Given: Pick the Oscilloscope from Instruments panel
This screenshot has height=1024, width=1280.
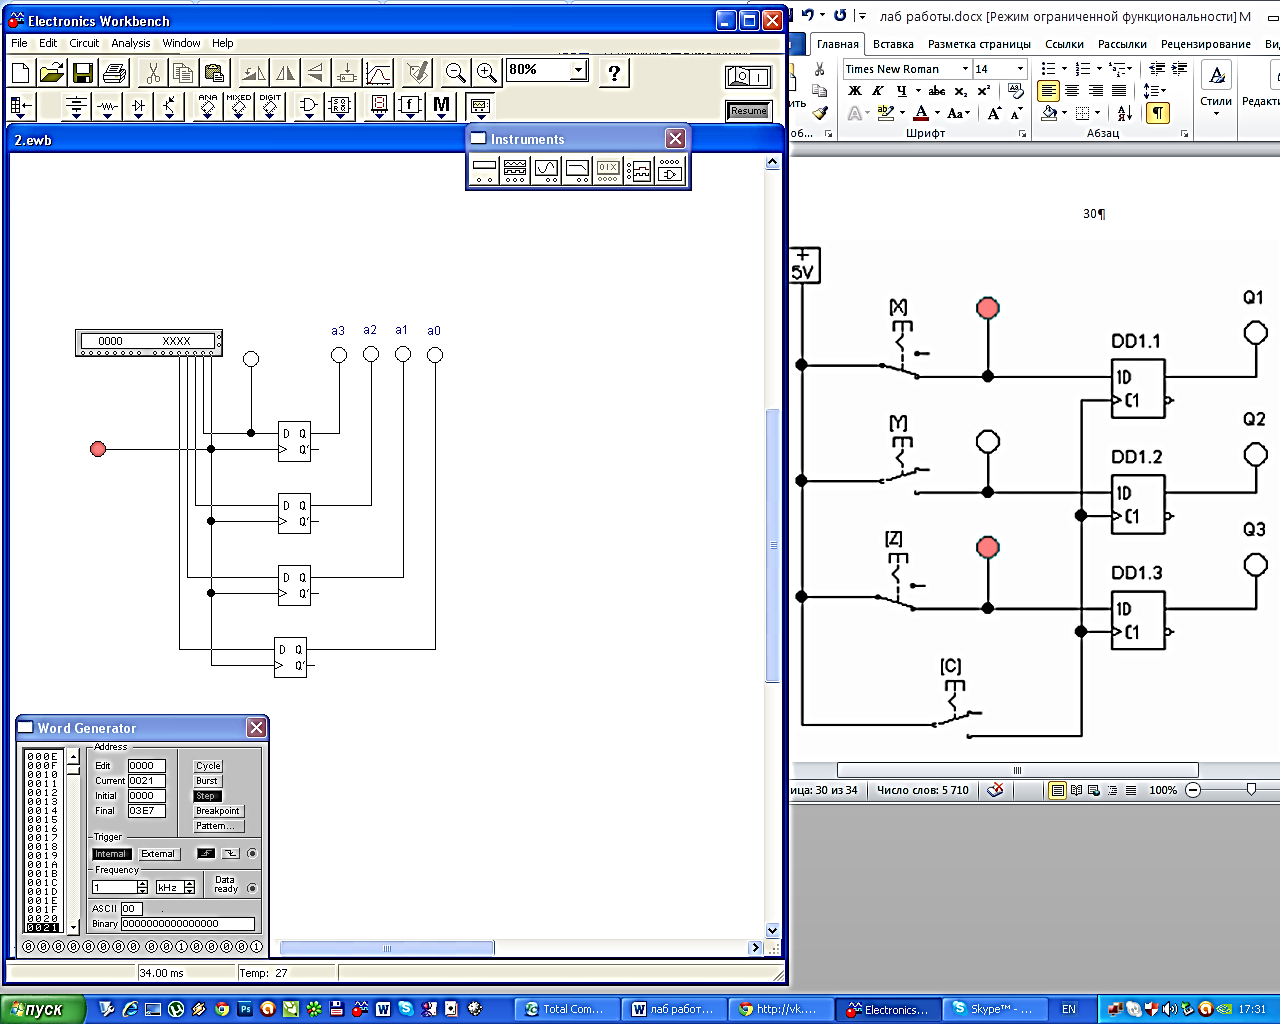Looking at the screenshot, I should coord(546,171).
